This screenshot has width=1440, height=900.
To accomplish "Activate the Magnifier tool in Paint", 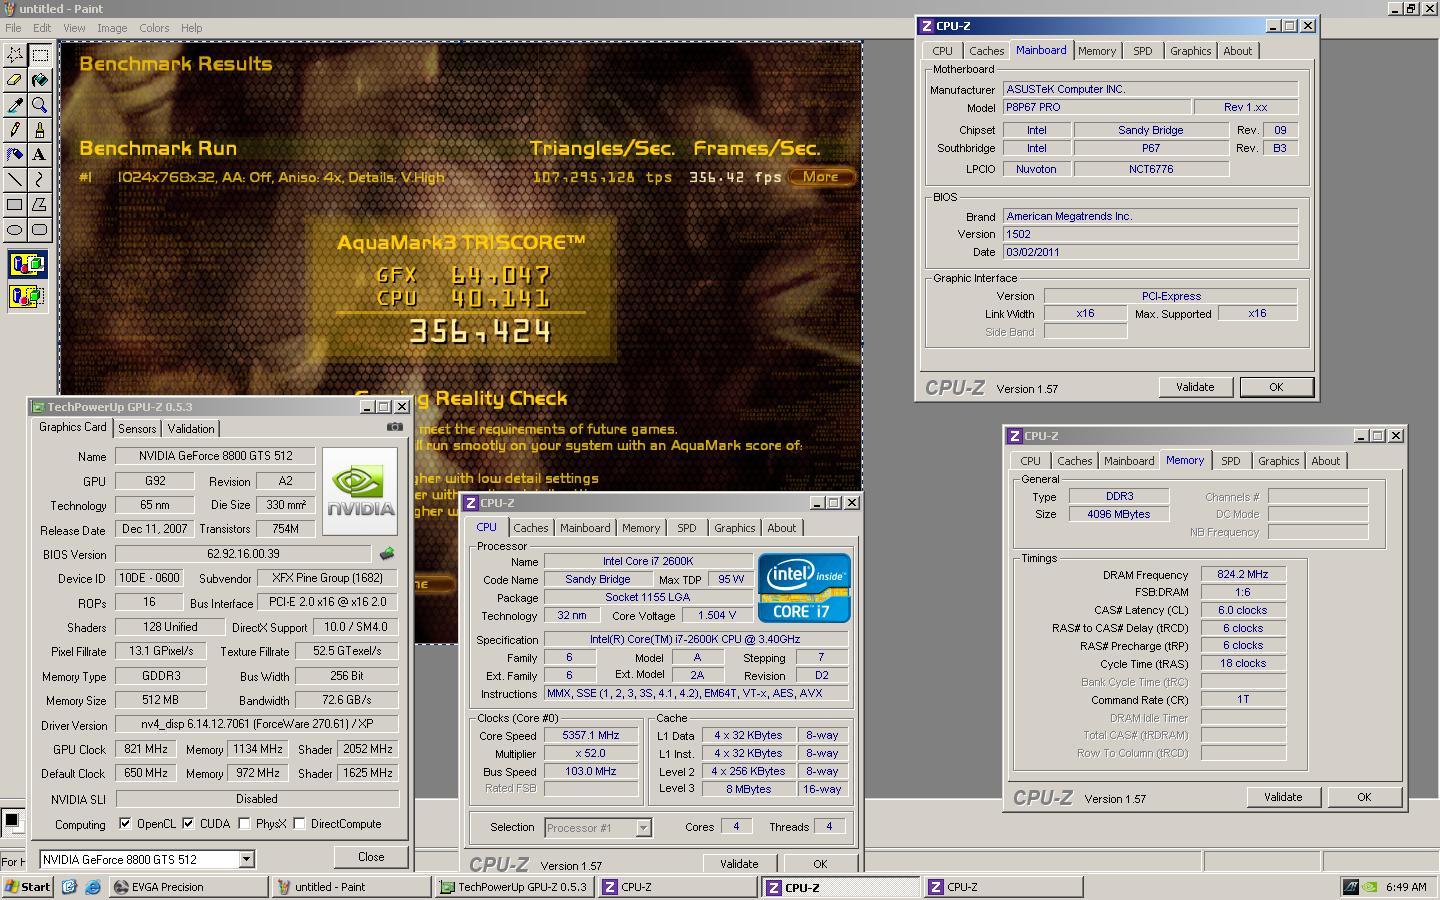I will pyautogui.click(x=40, y=105).
